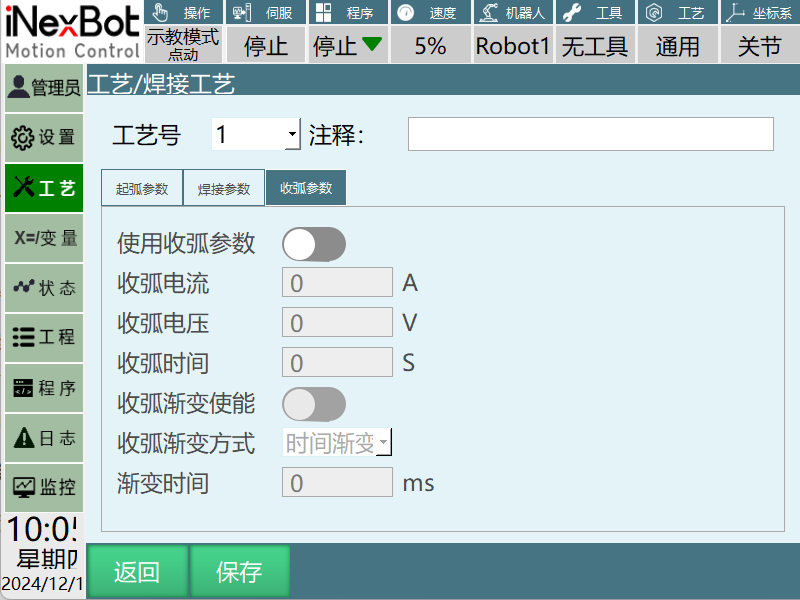Viewport: 800px width, 600px height.
Task: Switch to the 起弧参数 tab
Action: click(x=141, y=188)
